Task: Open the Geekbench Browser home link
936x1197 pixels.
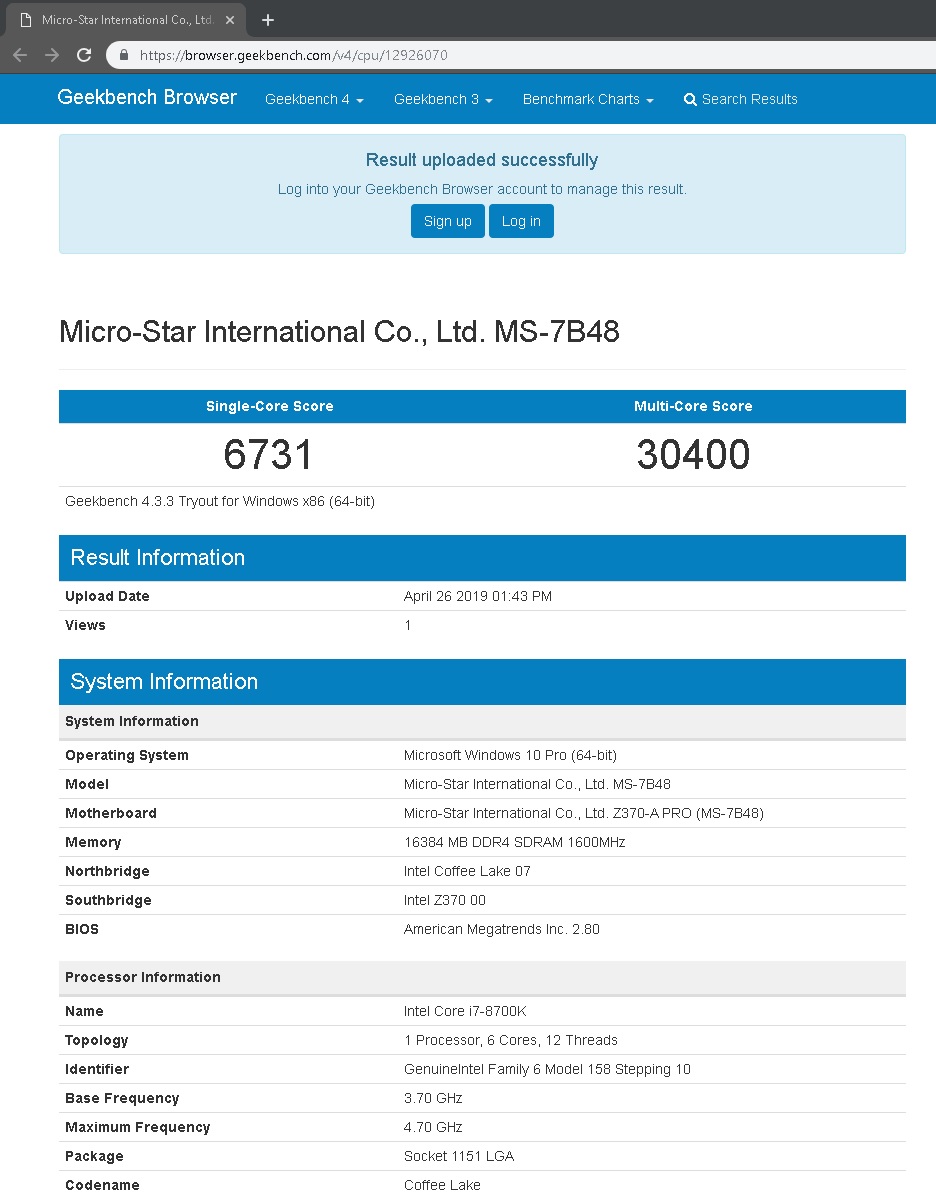Action: pyautogui.click(x=147, y=97)
